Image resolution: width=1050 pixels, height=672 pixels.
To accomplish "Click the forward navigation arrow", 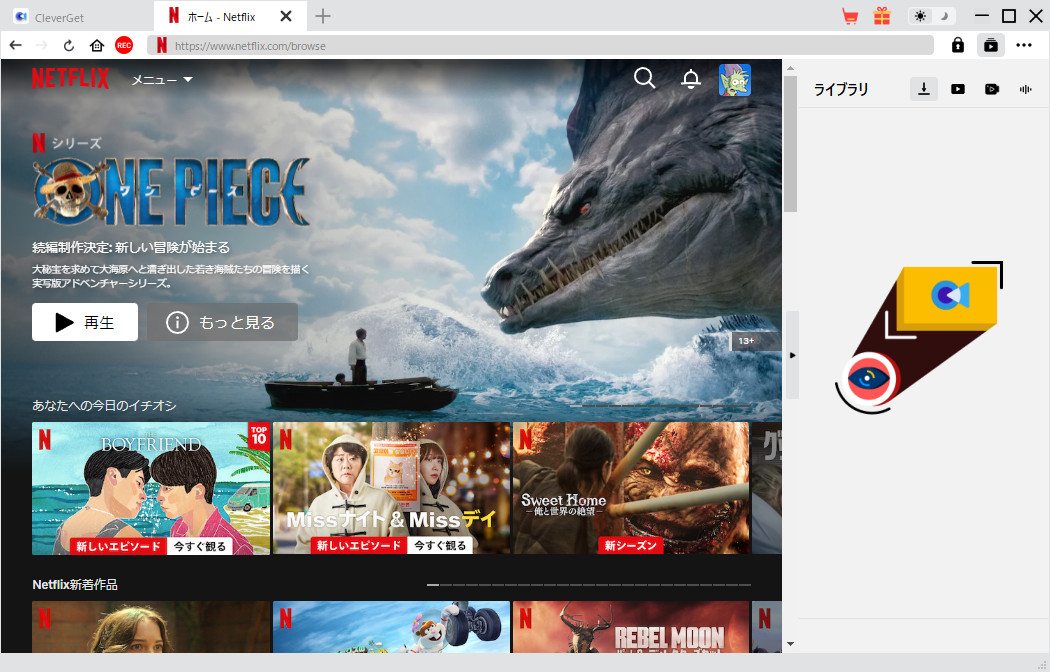I will (42, 46).
